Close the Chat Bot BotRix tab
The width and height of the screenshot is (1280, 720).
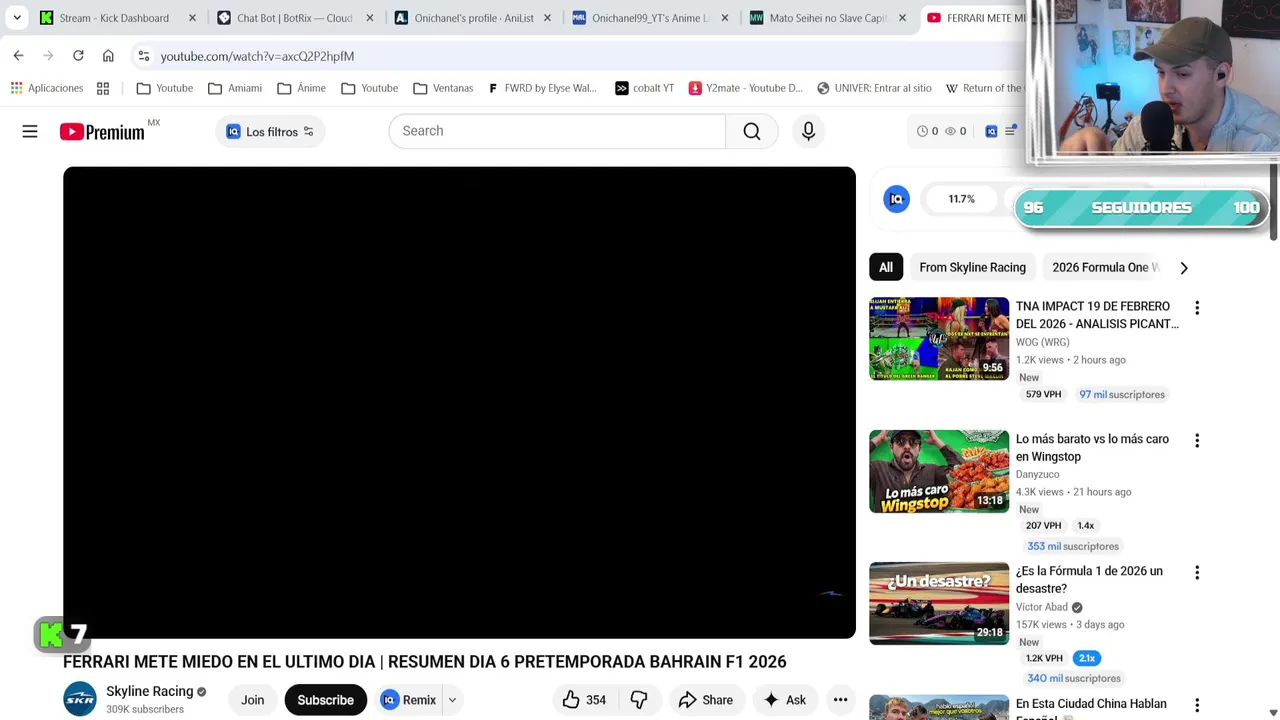coord(370,18)
